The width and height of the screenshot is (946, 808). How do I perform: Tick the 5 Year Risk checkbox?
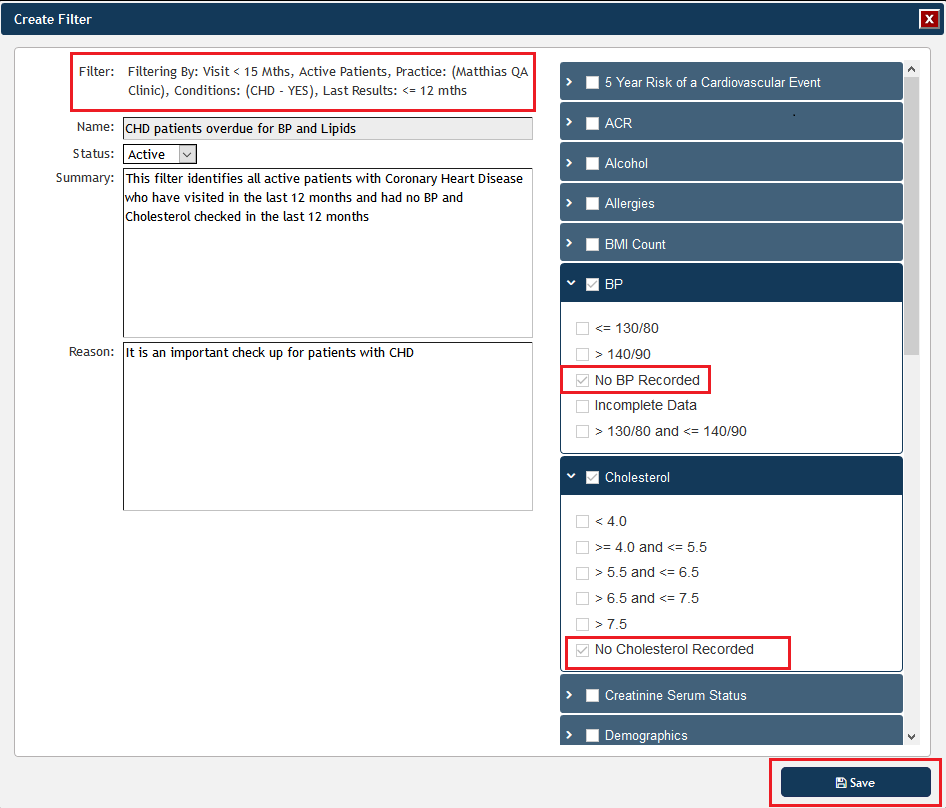(592, 82)
